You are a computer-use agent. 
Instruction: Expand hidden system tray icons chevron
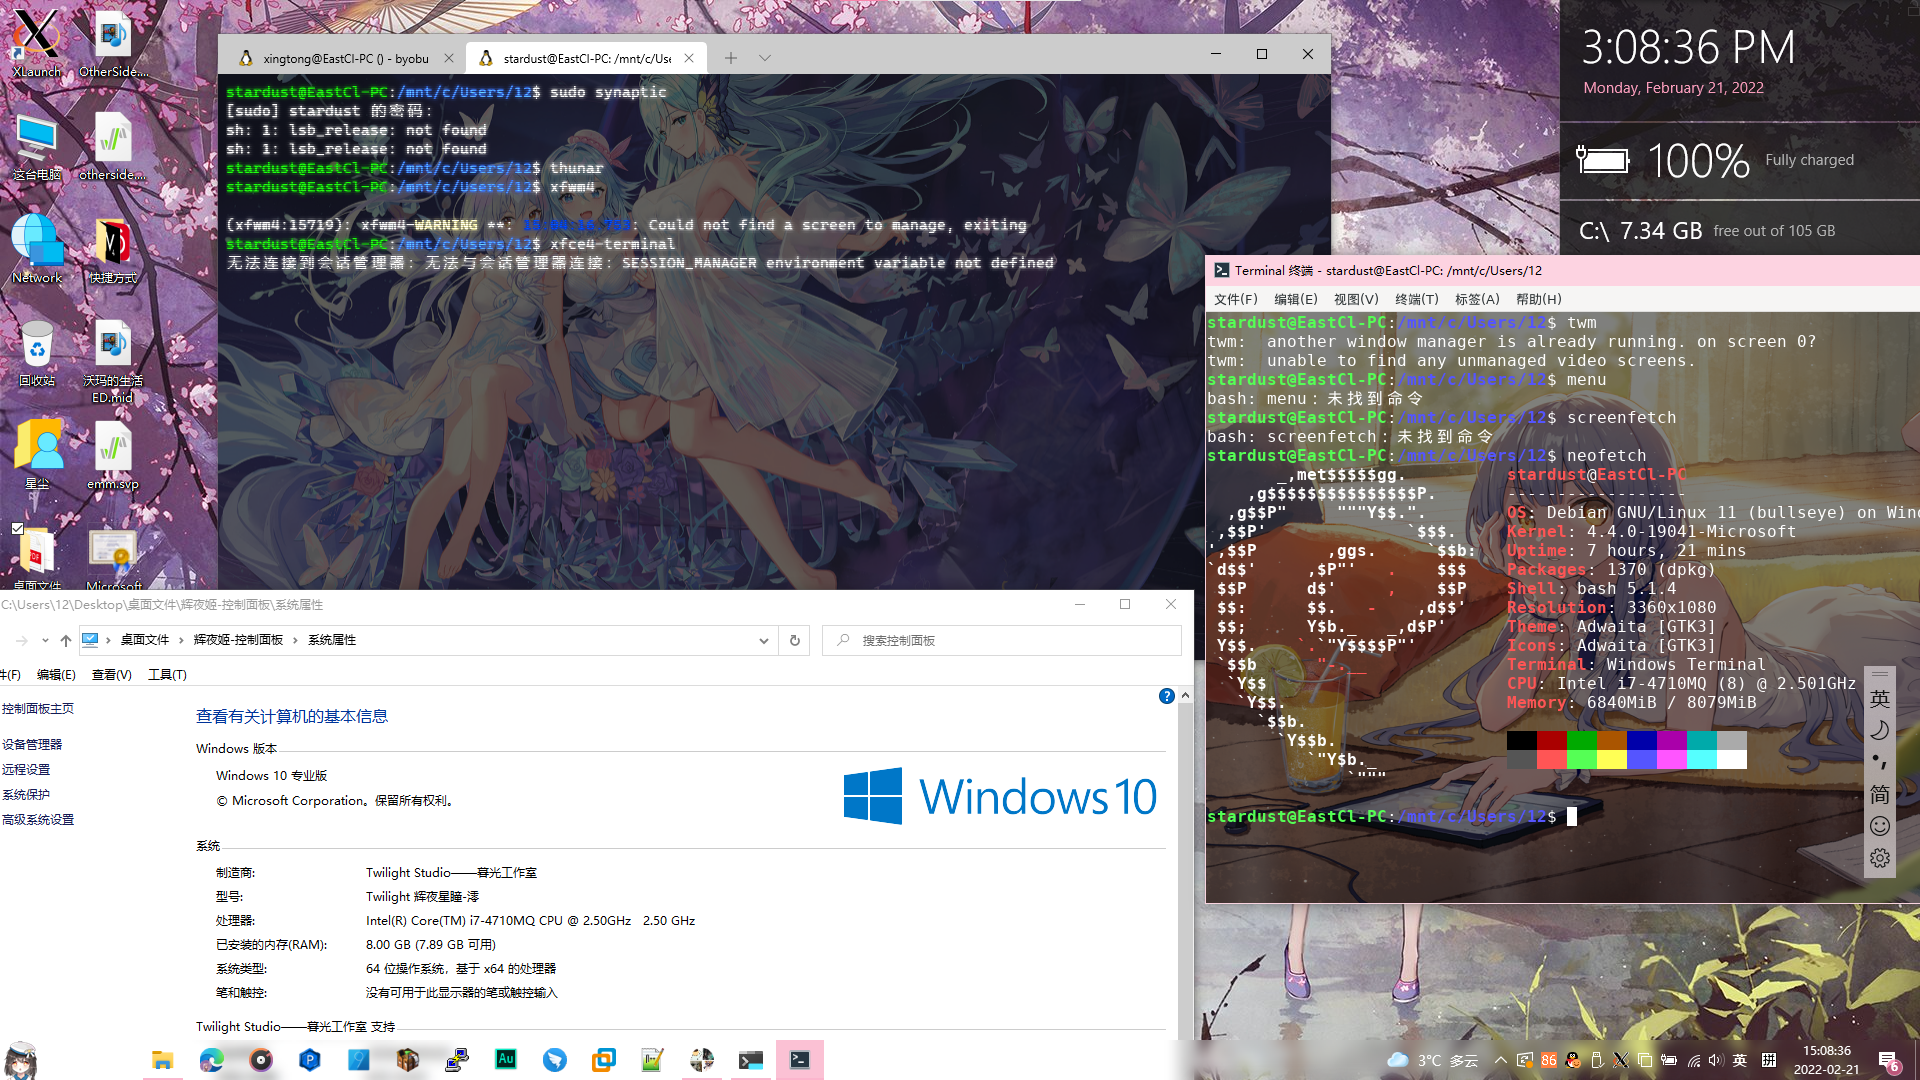coord(1501,1060)
